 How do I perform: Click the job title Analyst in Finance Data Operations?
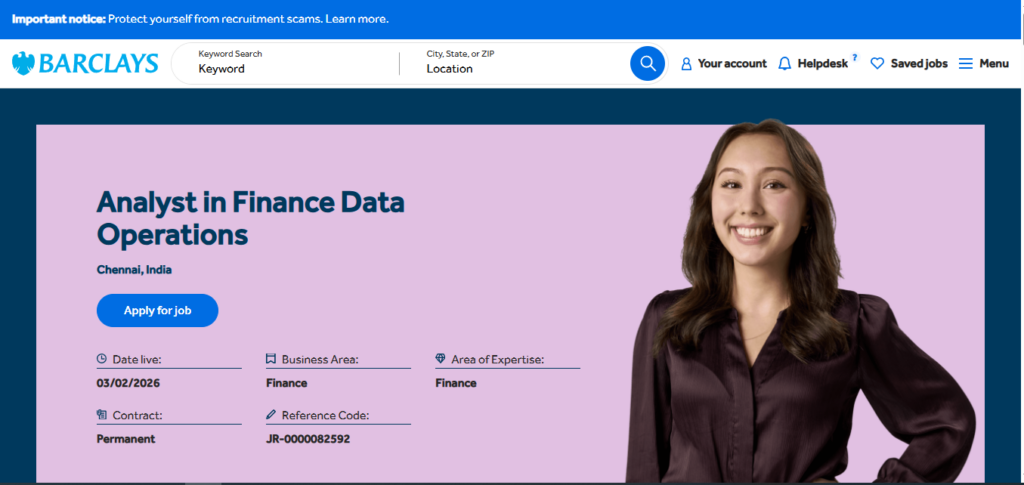point(251,219)
